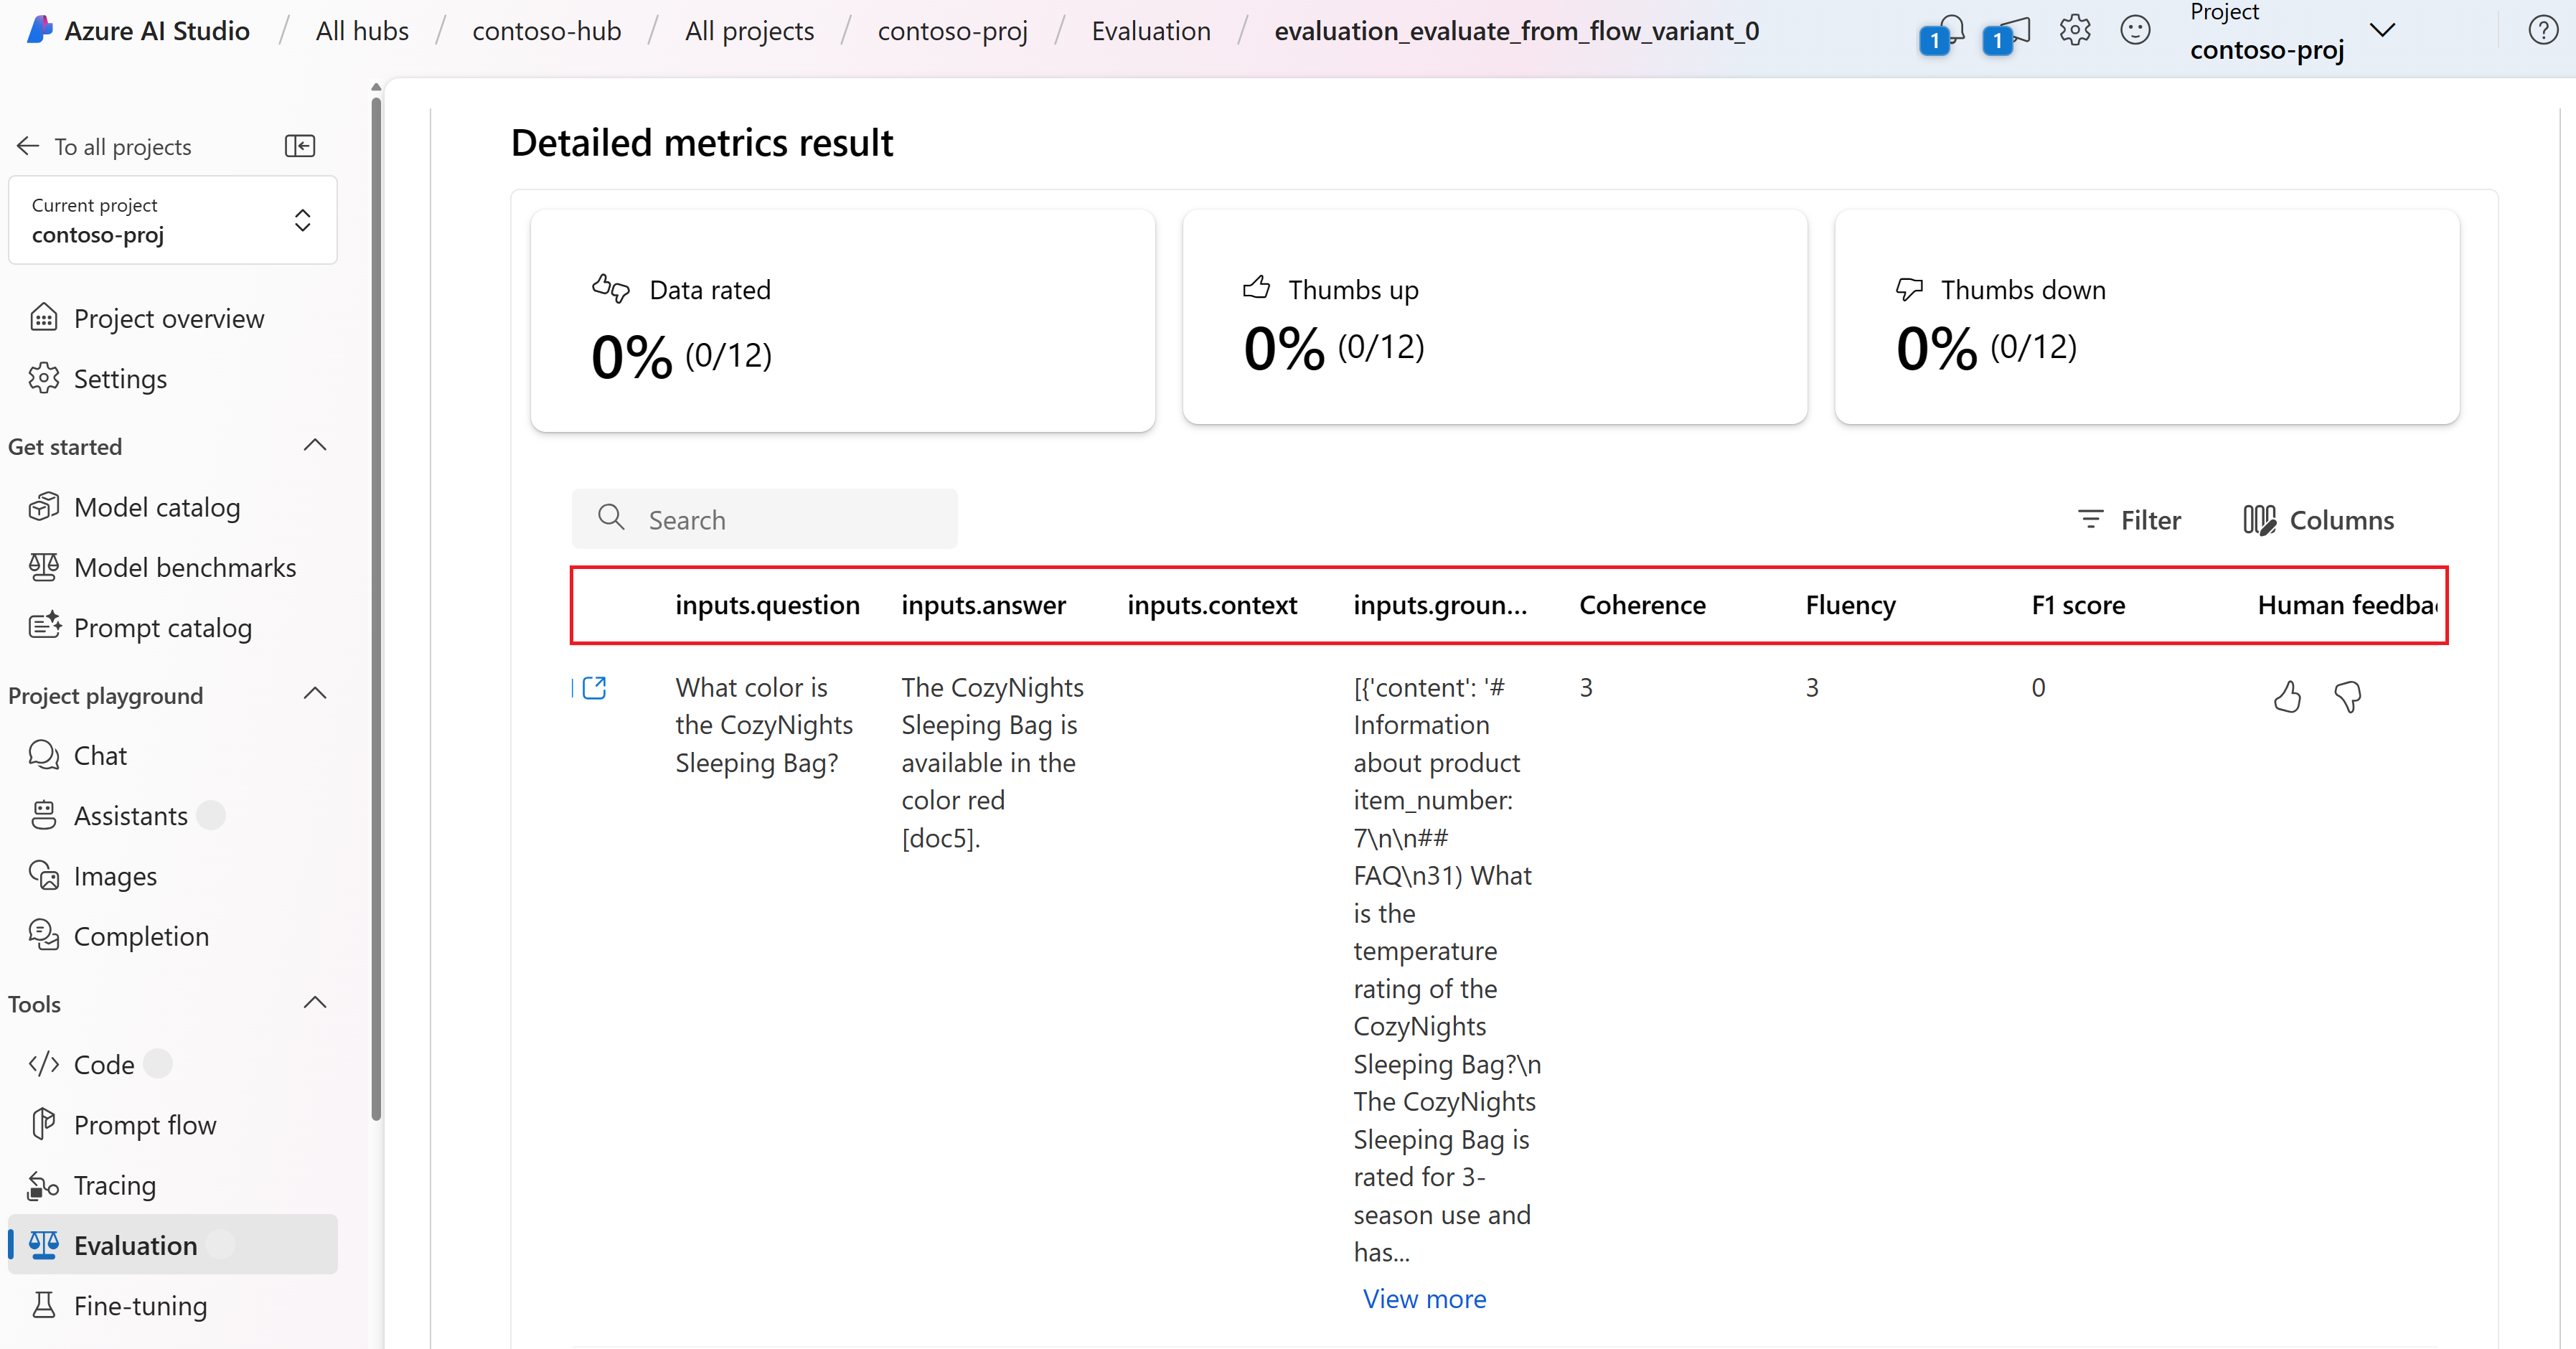Image resolution: width=2576 pixels, height=1349 pixels.
Task: Open row details via external link icon
Action: click(x=594, y=688)
